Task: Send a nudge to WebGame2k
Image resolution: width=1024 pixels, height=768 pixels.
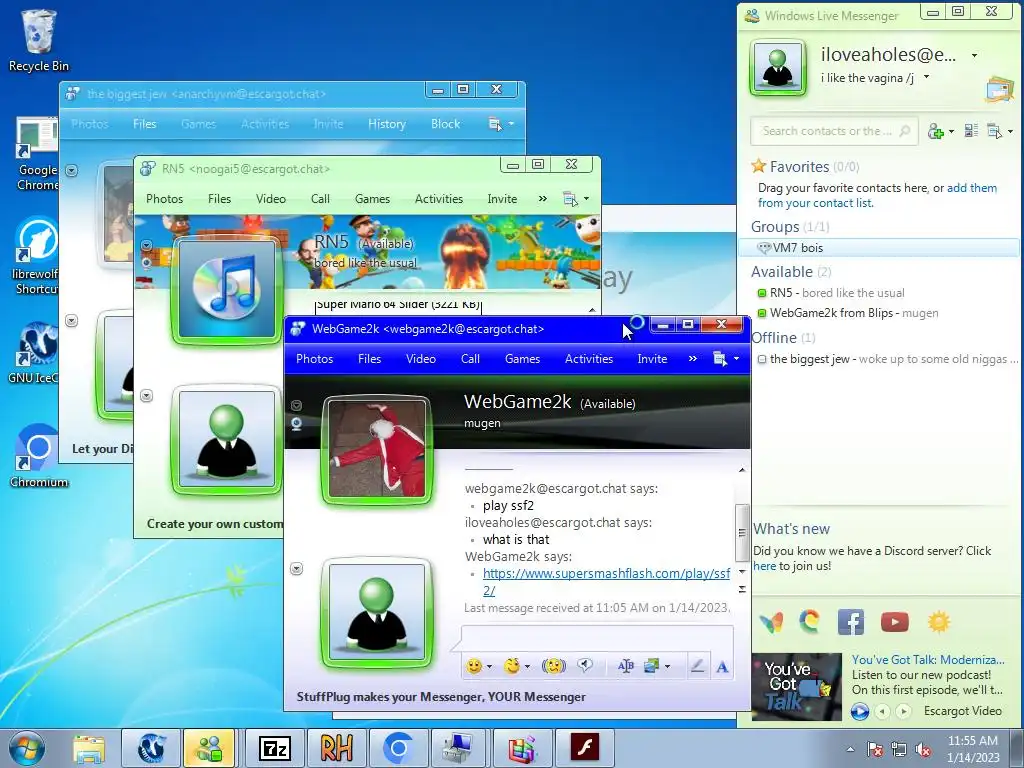Action: (554, 666)
